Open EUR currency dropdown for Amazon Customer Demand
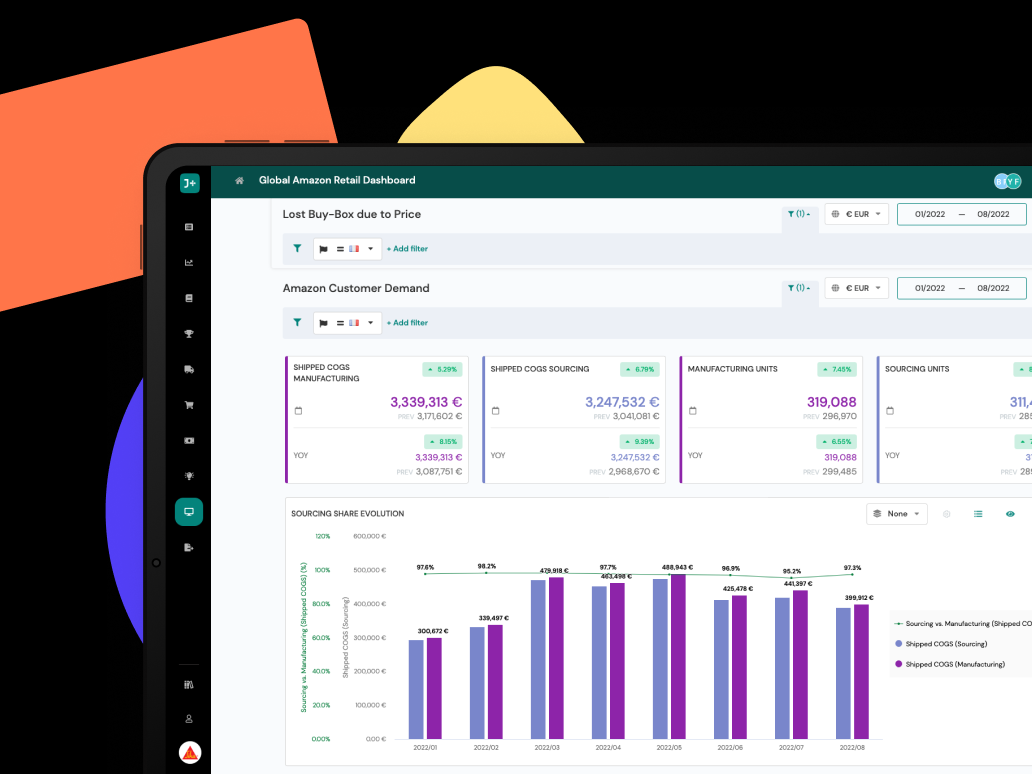 856,288
